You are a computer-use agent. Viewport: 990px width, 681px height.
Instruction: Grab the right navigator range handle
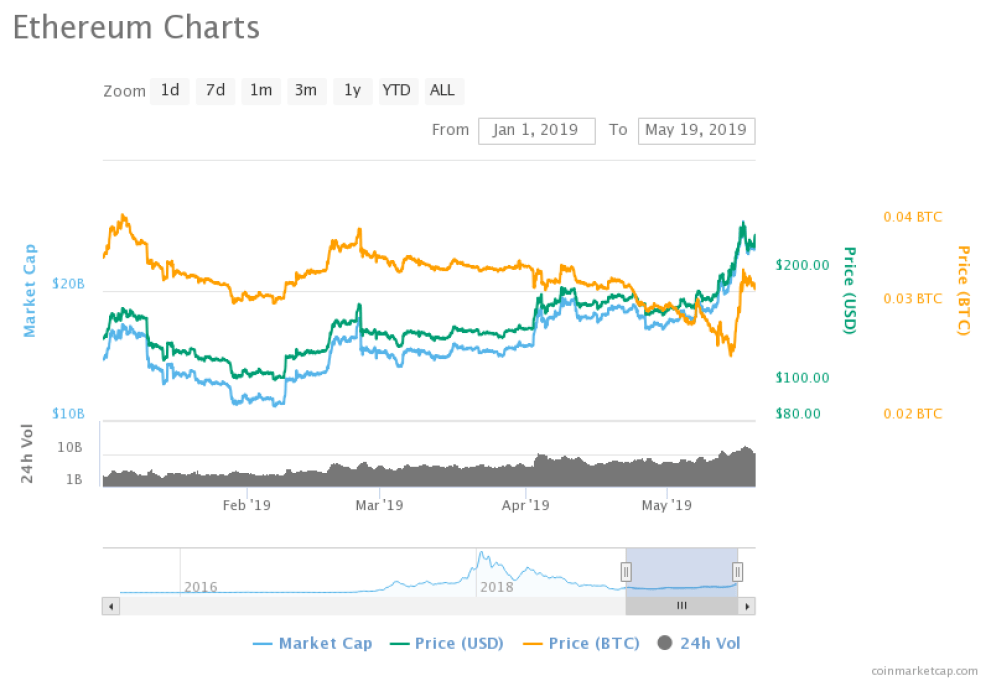737,572
